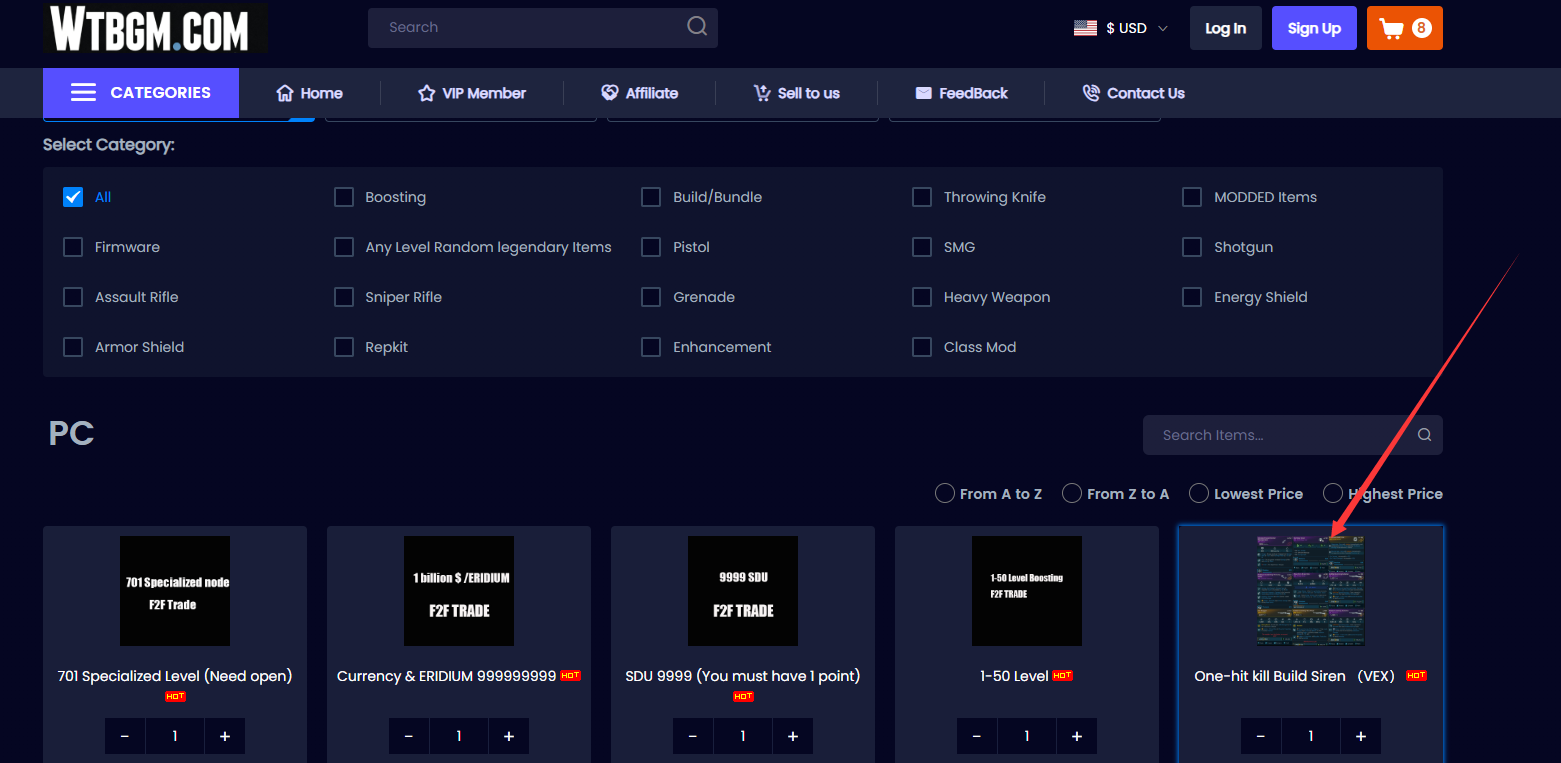Check the Firmware checkbox
Viewport: 1561px width, 763px height.
[73, 247]
